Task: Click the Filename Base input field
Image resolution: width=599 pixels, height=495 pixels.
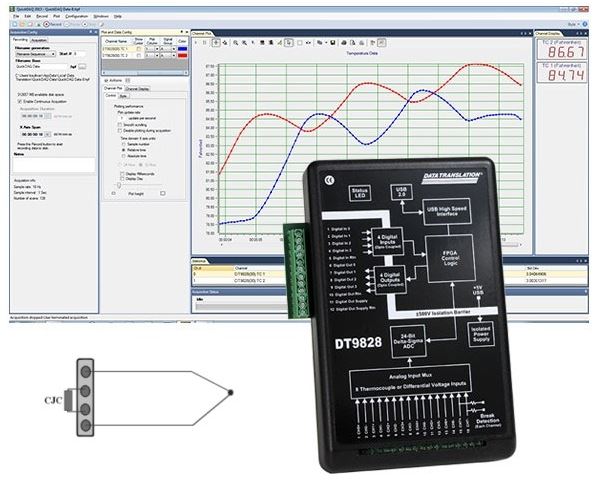Action: click(x=41, y=66)
